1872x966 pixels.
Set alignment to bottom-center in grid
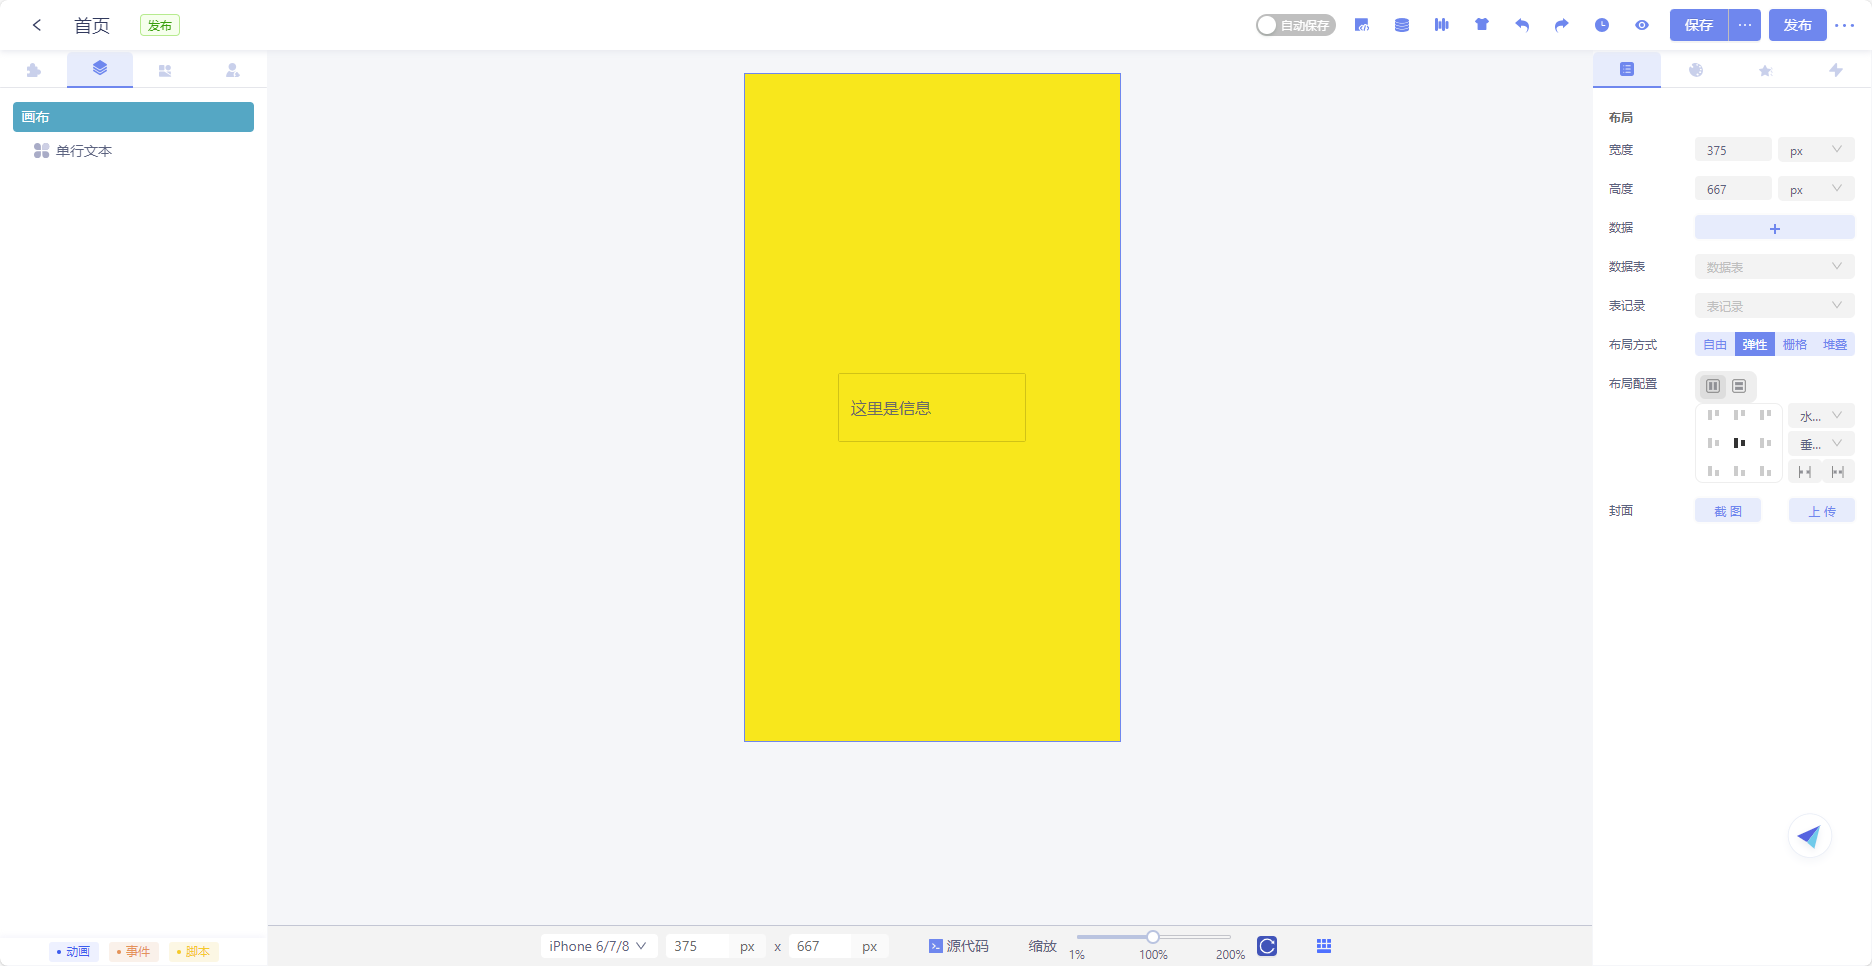click(1739, 471)
